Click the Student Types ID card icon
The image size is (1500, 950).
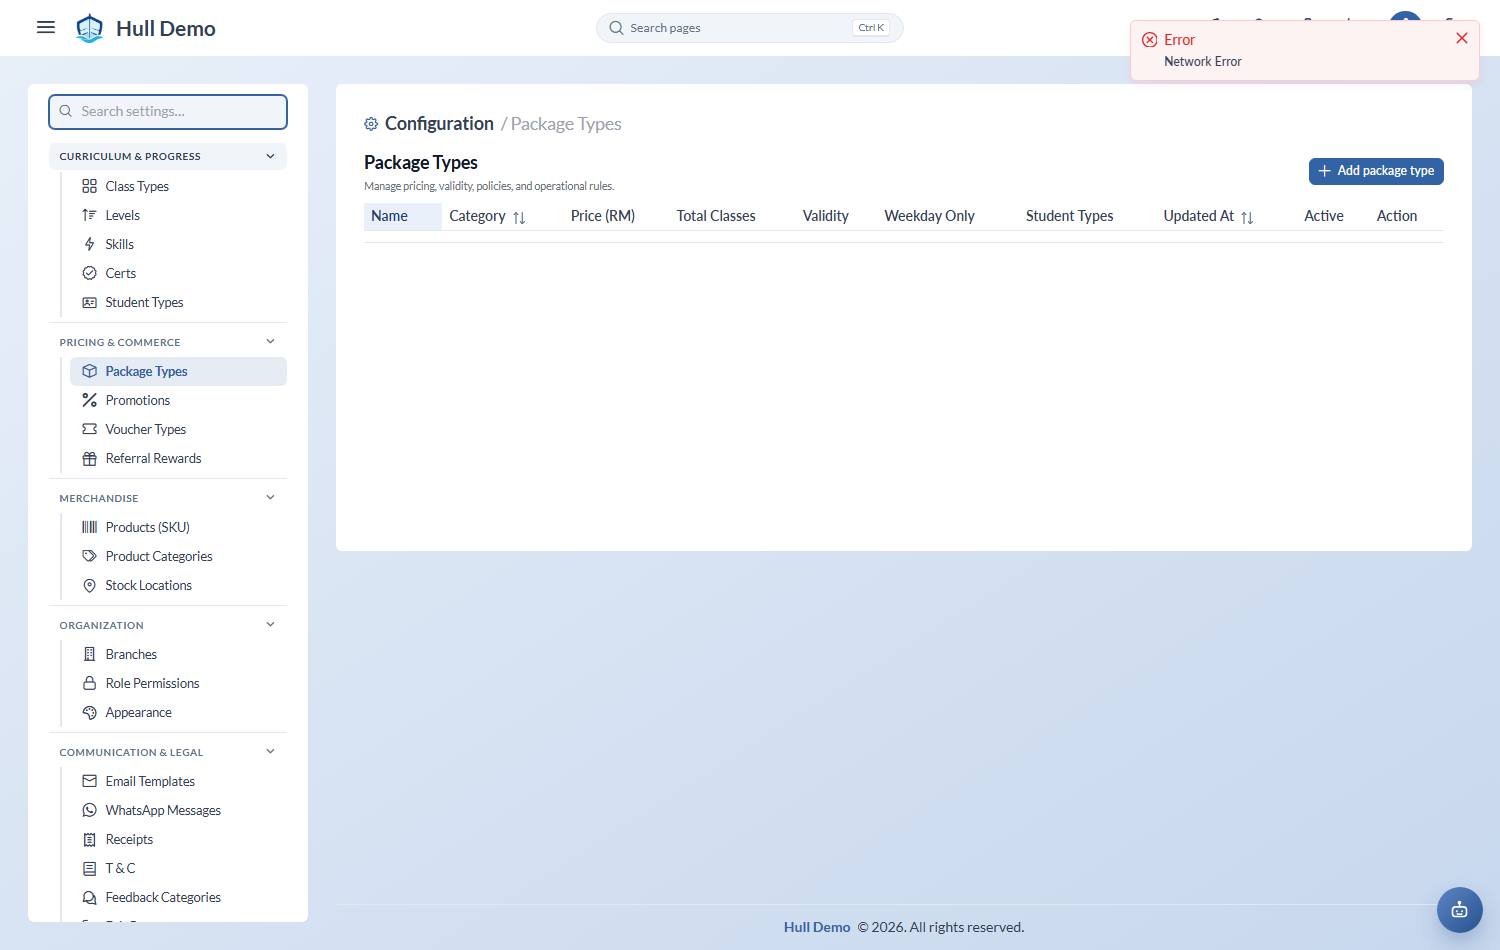coord(90,302)
